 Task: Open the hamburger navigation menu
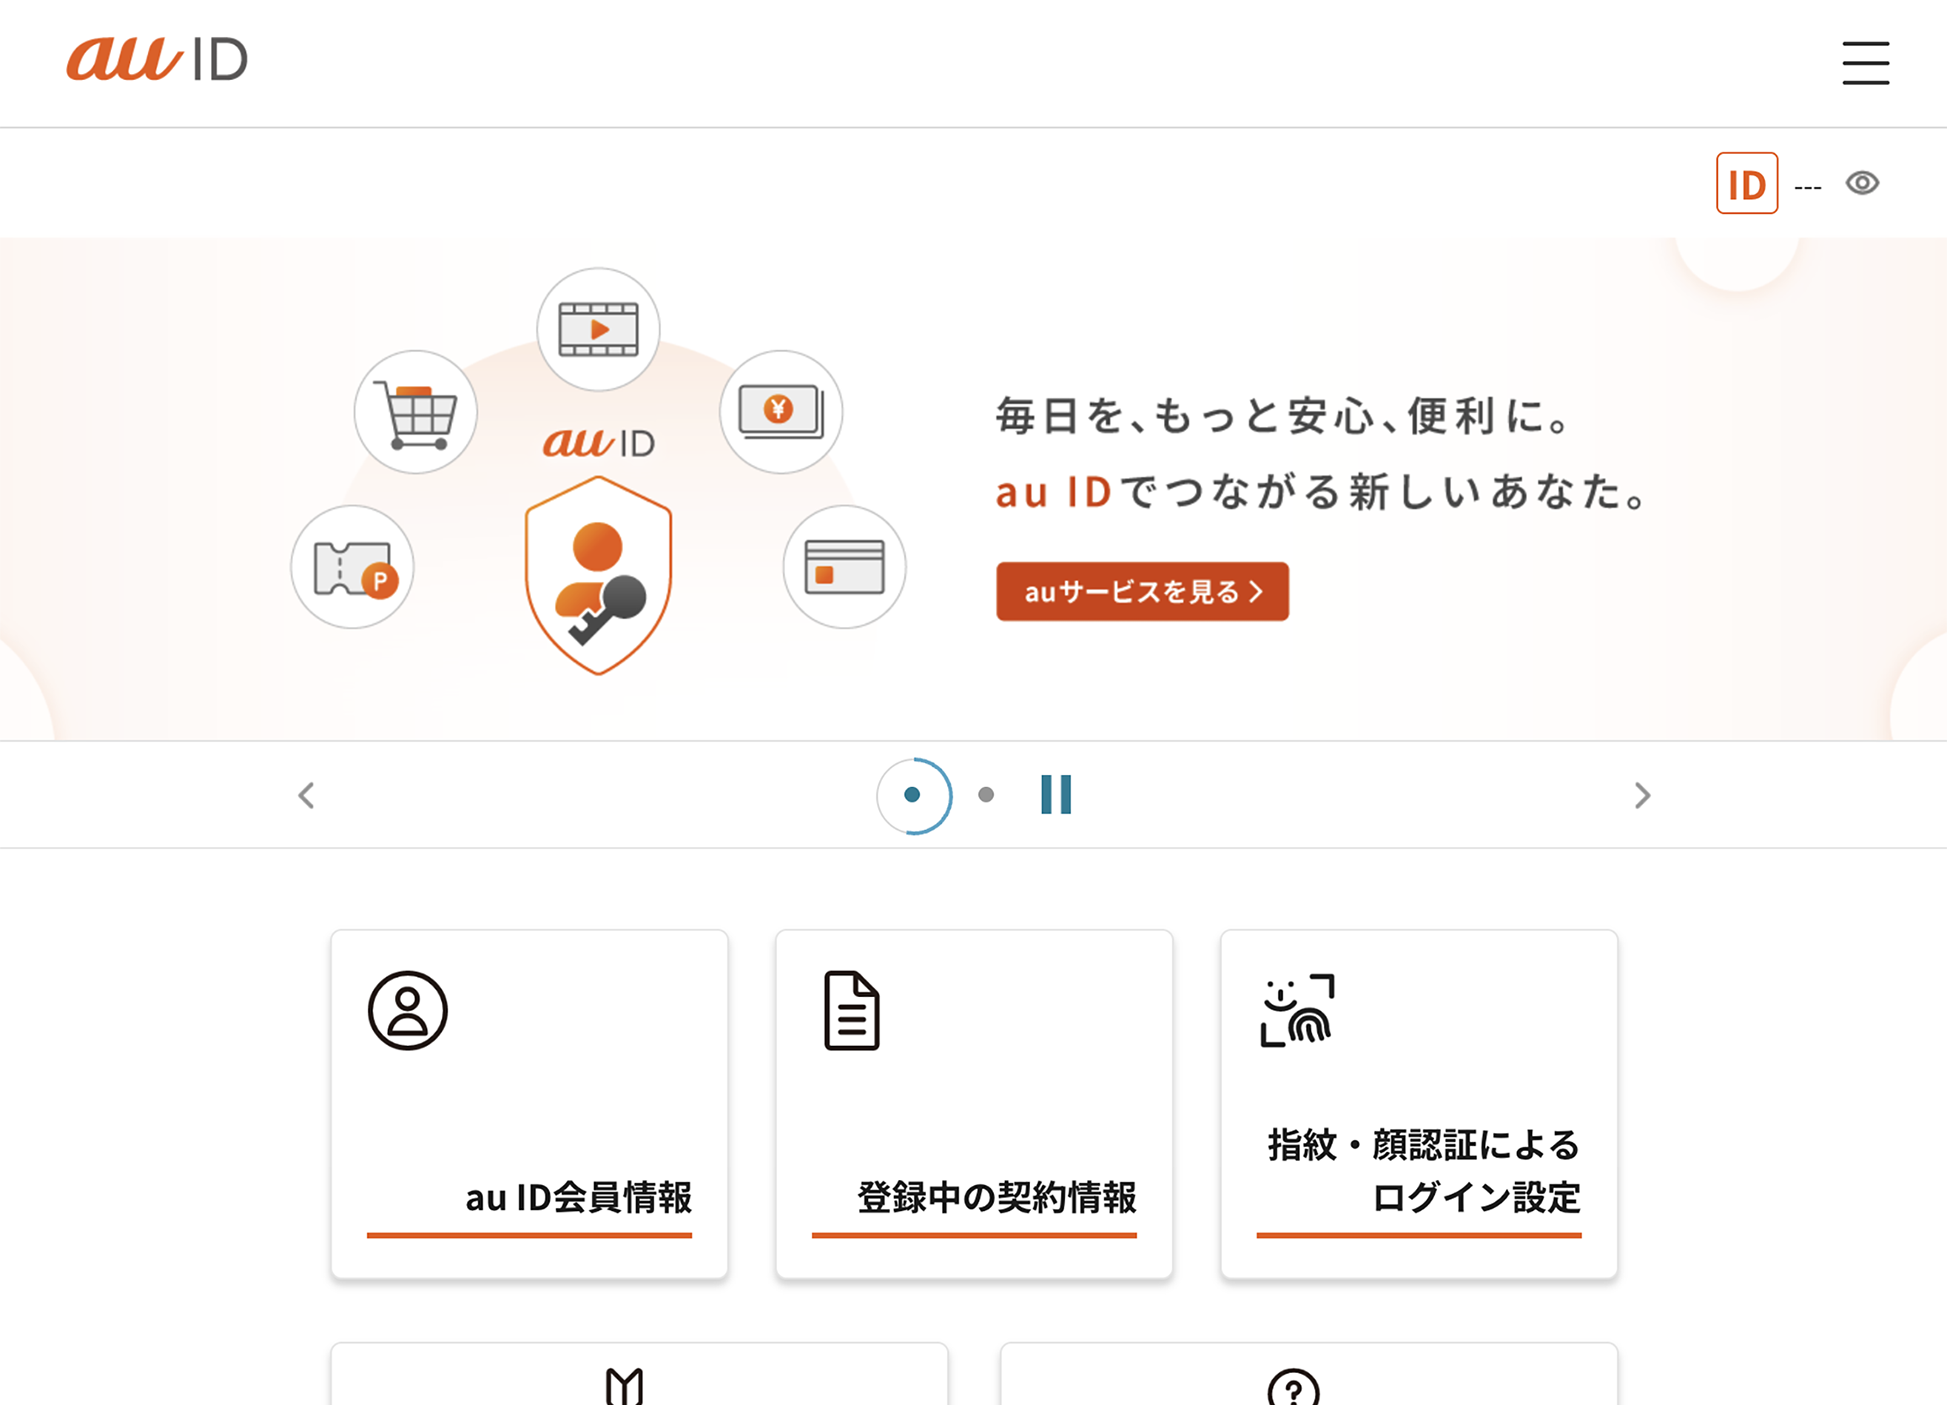(x=1866, y=63)
